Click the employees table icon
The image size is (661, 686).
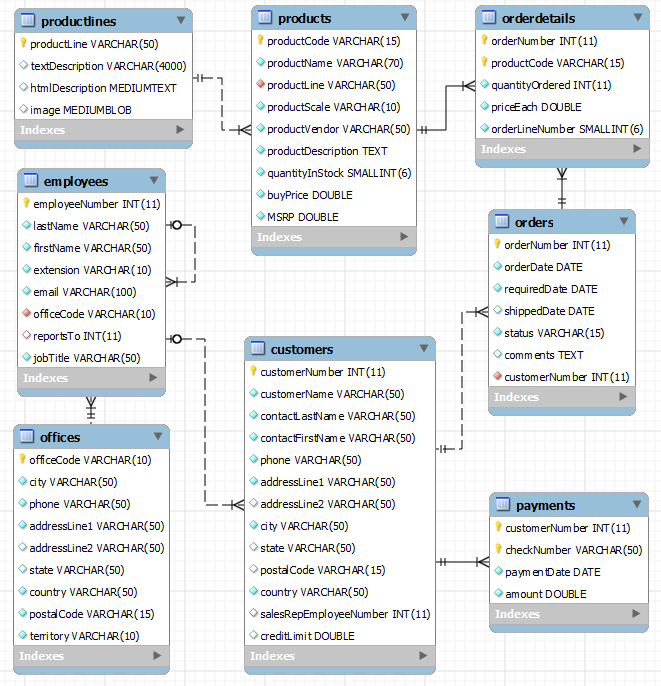30,180
